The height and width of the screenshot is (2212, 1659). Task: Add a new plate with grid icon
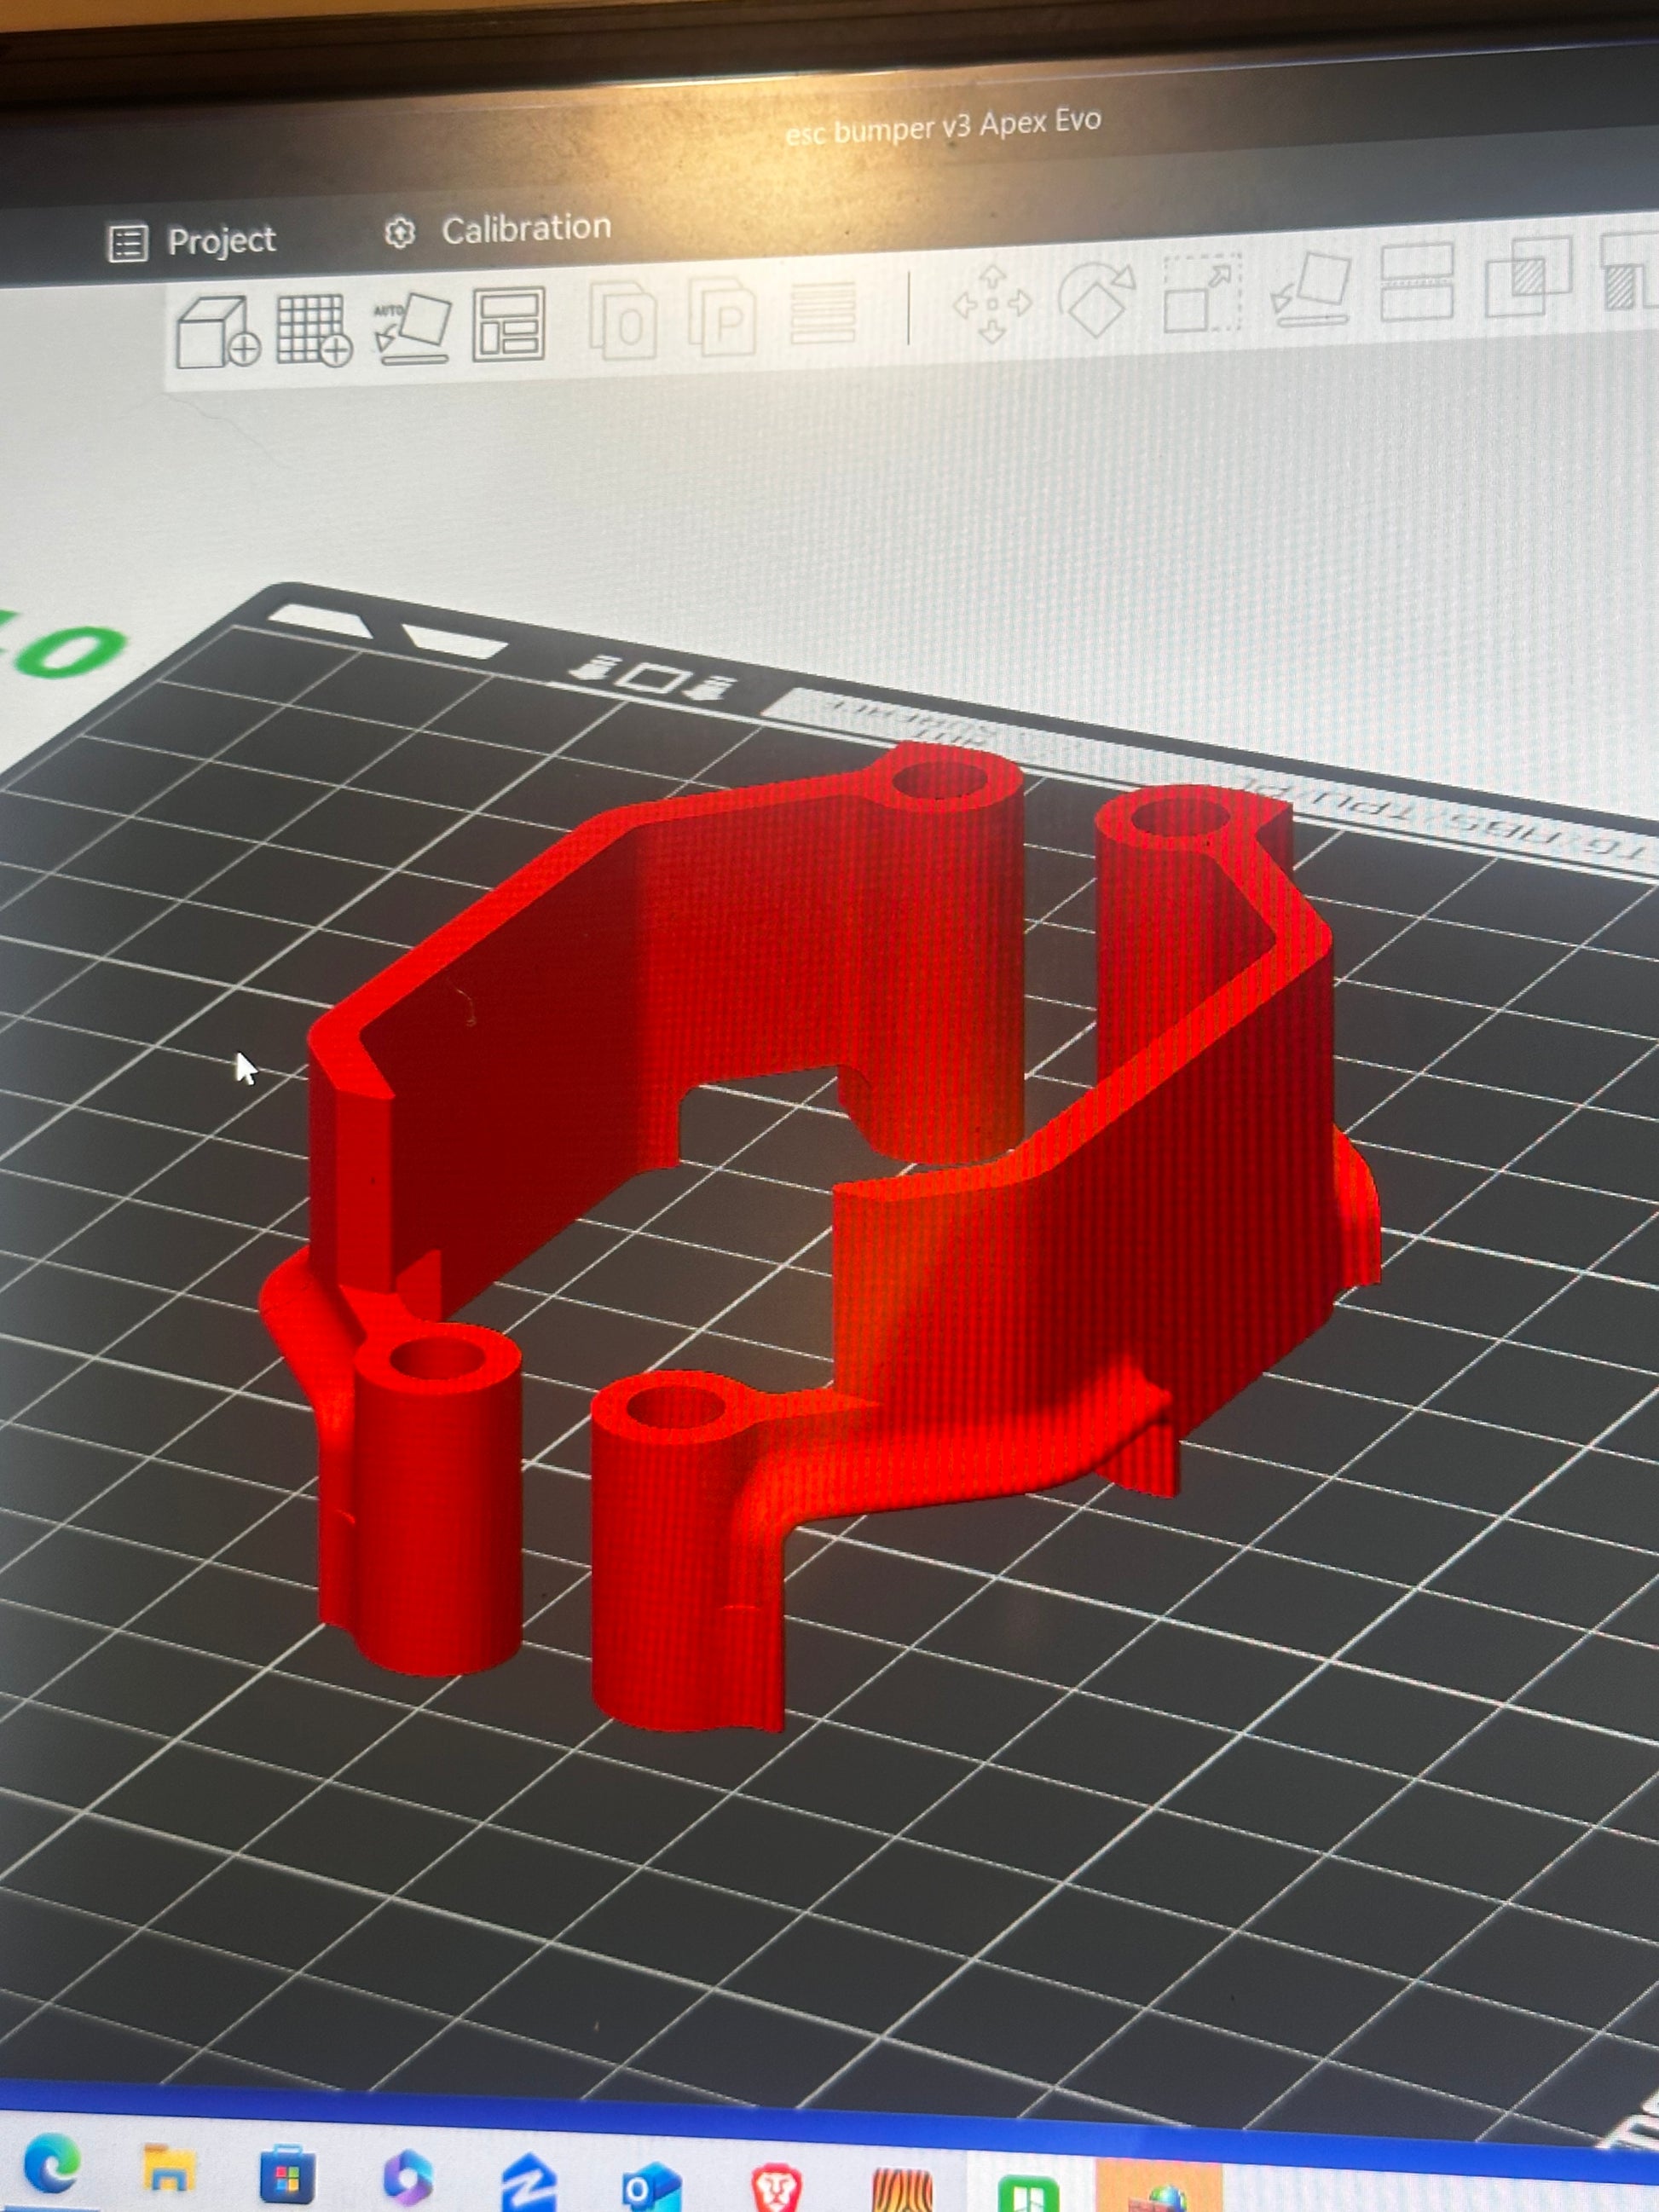(x=313, y=330)
